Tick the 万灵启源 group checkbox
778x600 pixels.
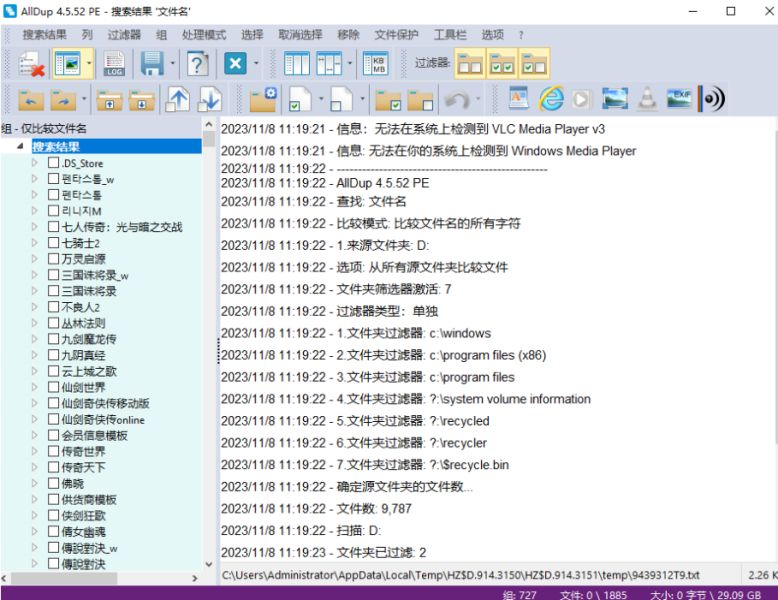click(x=54, y=259)
